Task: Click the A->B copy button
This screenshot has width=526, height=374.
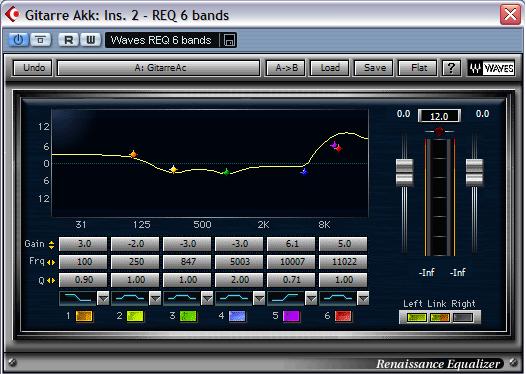Action: tap(286, 68)
